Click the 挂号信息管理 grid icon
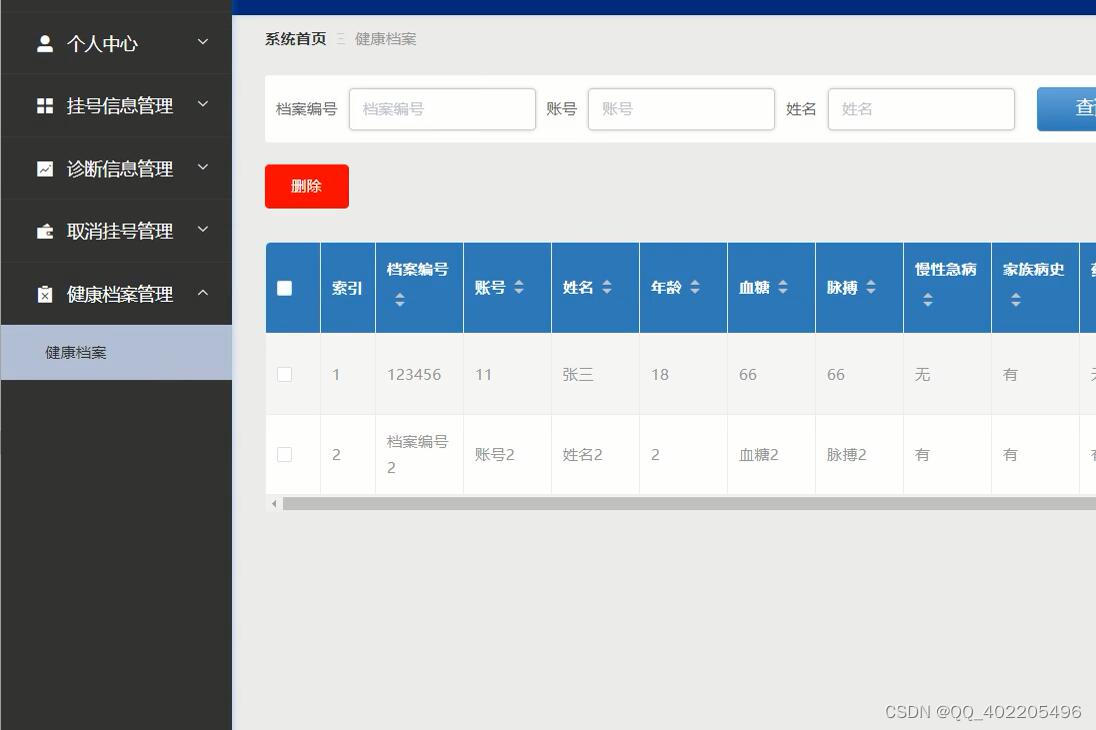 point(44,106)
